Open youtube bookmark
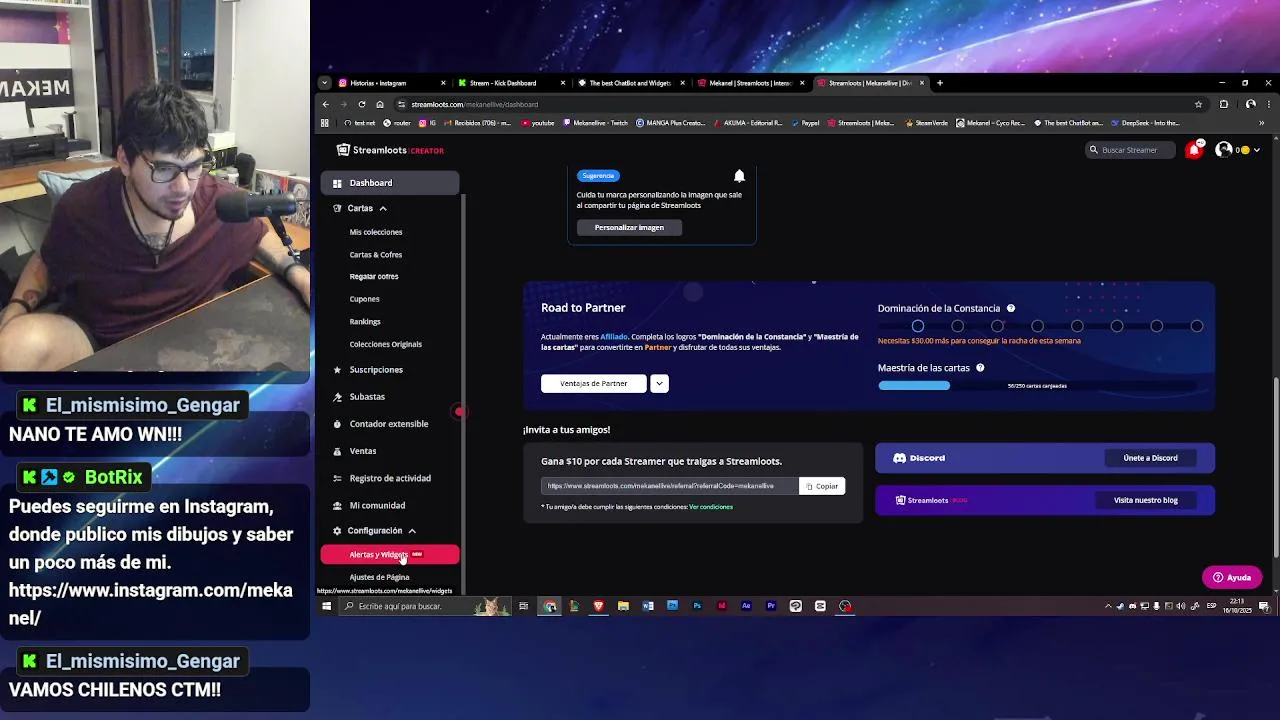Viewport: 1280px width, 720px height. (538, 123)
